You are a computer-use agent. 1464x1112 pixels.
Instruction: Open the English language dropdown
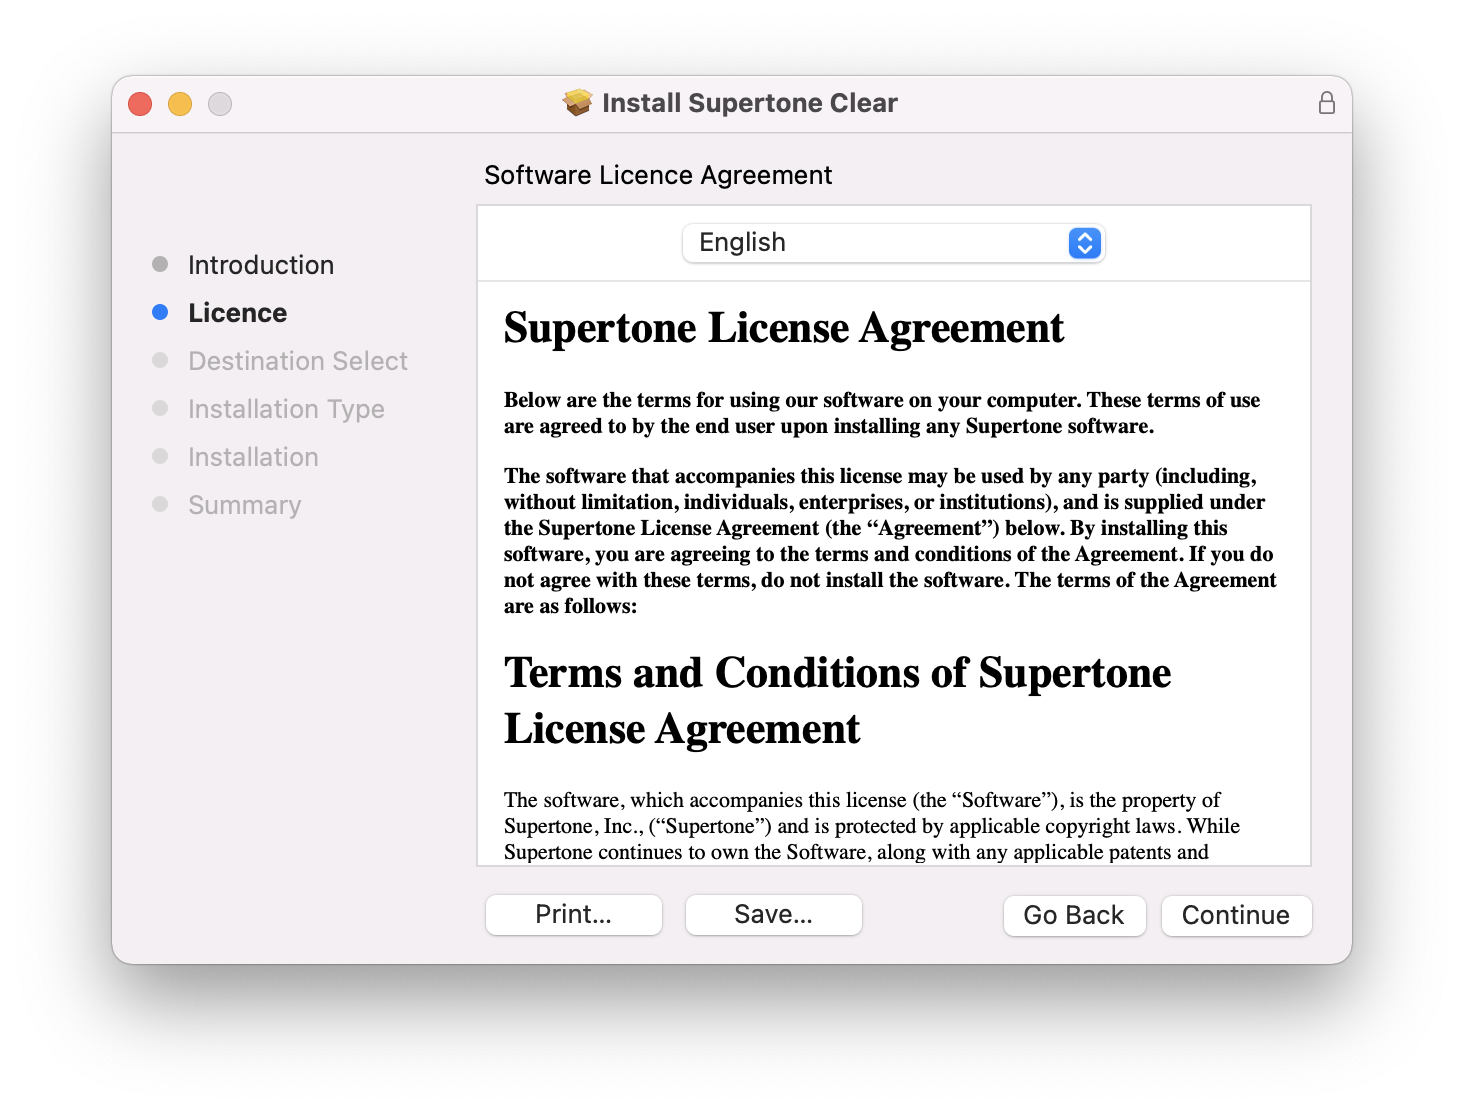(893, 243)
